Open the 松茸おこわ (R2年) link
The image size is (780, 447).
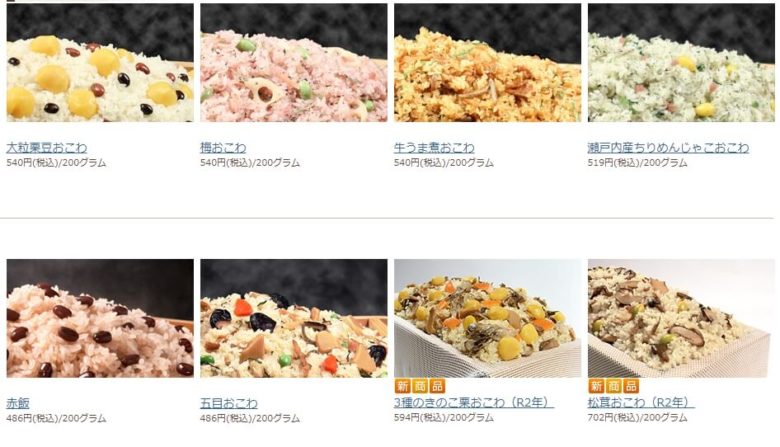coord(641,402)
